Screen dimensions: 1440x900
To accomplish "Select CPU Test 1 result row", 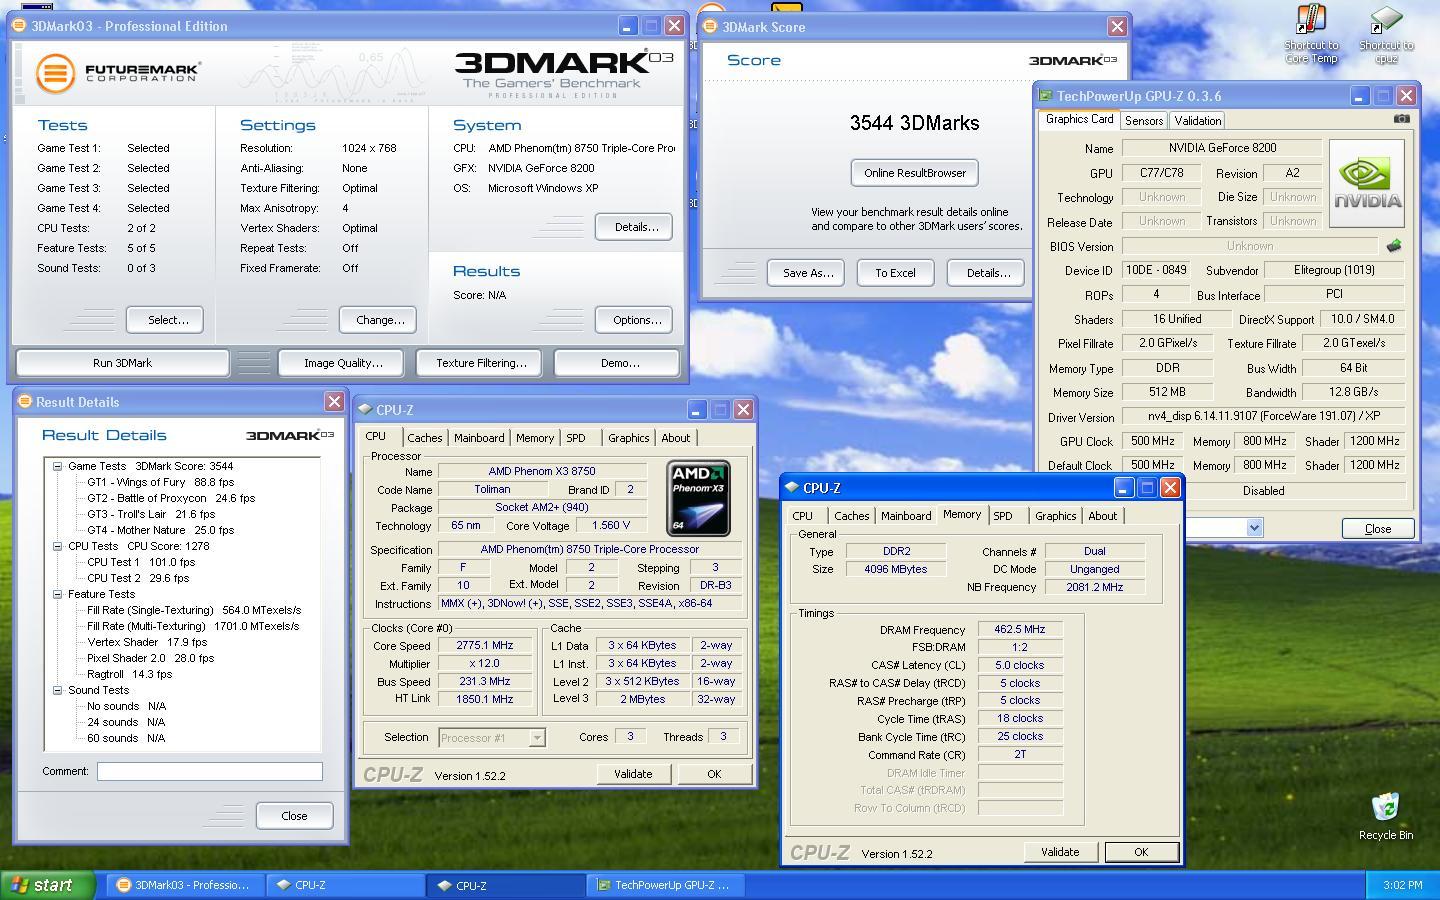I will point(140,562).
